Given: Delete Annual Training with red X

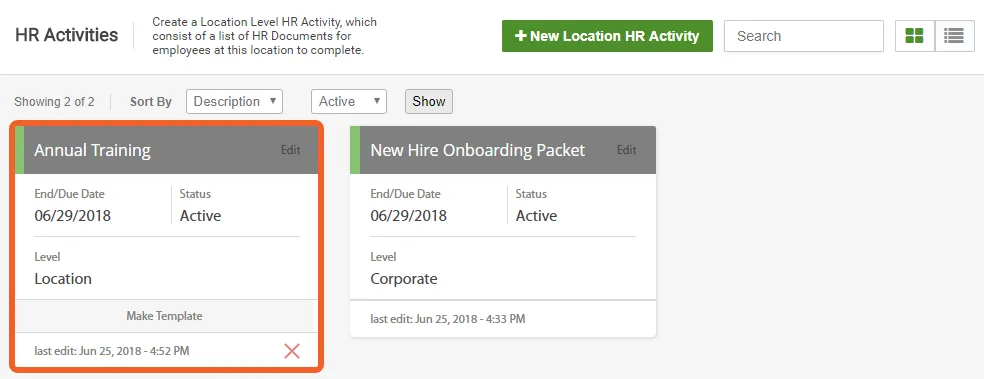Looking at the screenshot, I should [x=292, y=351].
